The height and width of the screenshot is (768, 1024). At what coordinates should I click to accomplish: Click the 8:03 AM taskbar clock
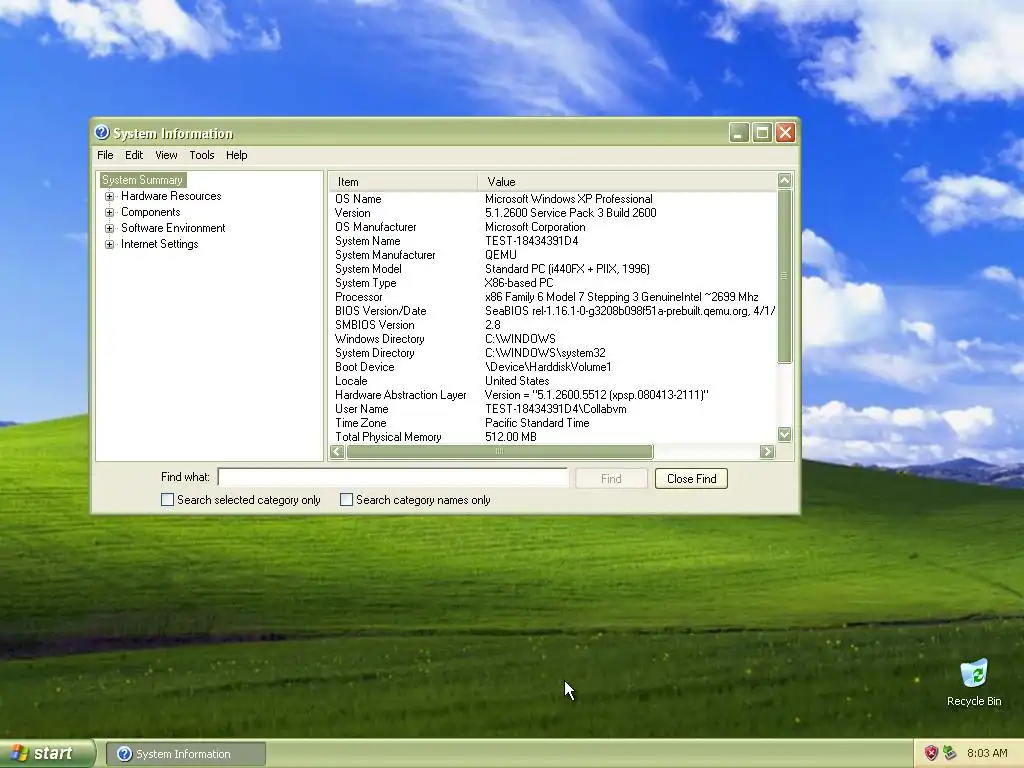click(987, 753)
